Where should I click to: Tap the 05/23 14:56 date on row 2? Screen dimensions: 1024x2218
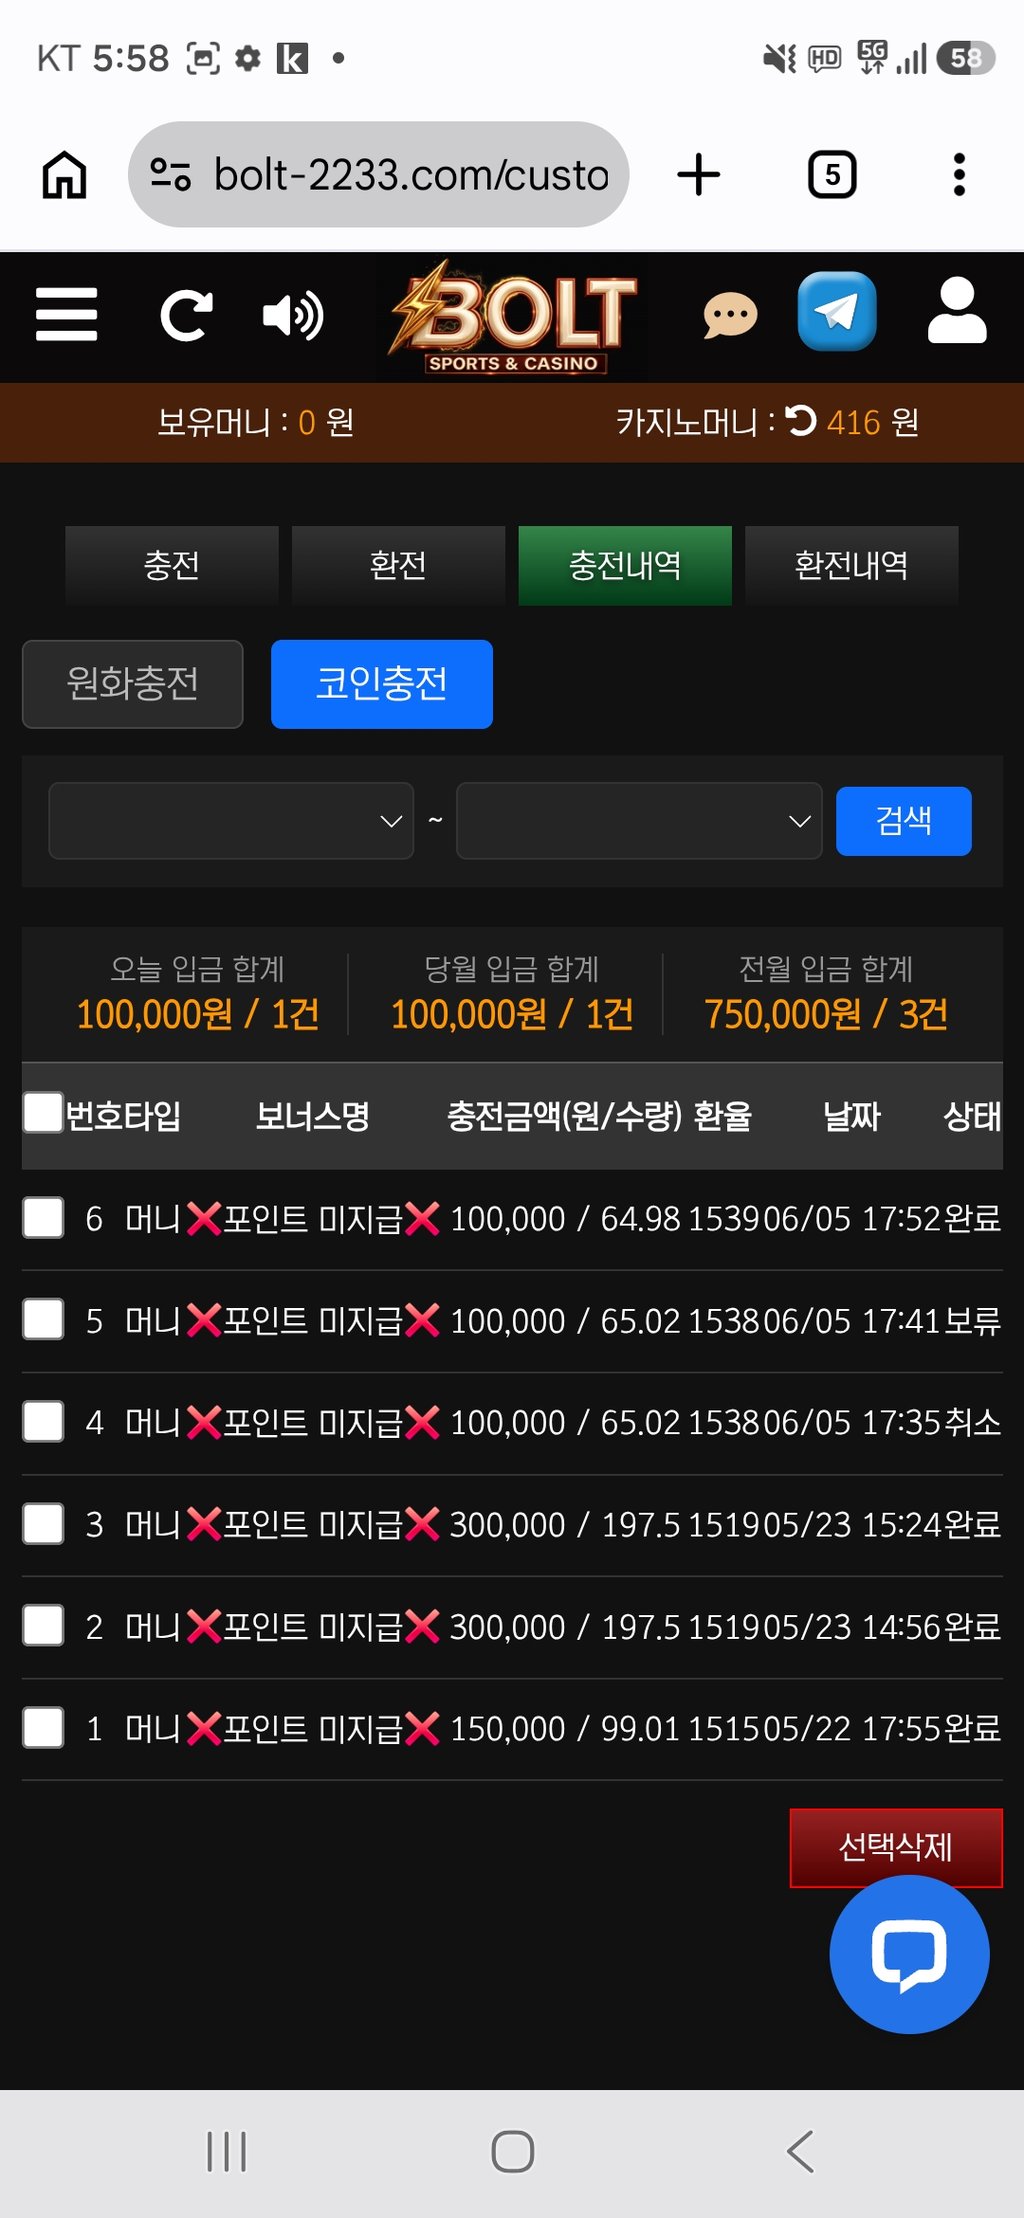[853, 1627]
